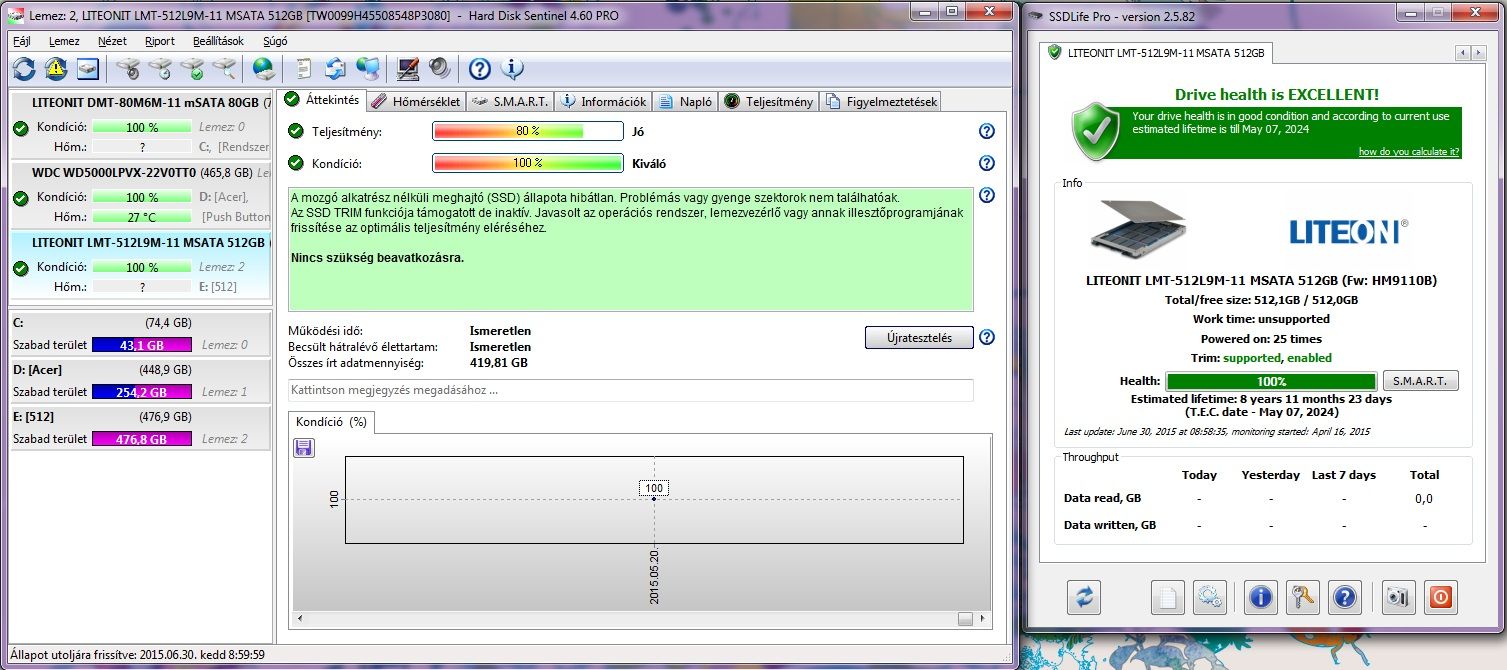Select the E: [512] partition entry
The width and height of the screenshot is (1507, 670).
(140, 428)
